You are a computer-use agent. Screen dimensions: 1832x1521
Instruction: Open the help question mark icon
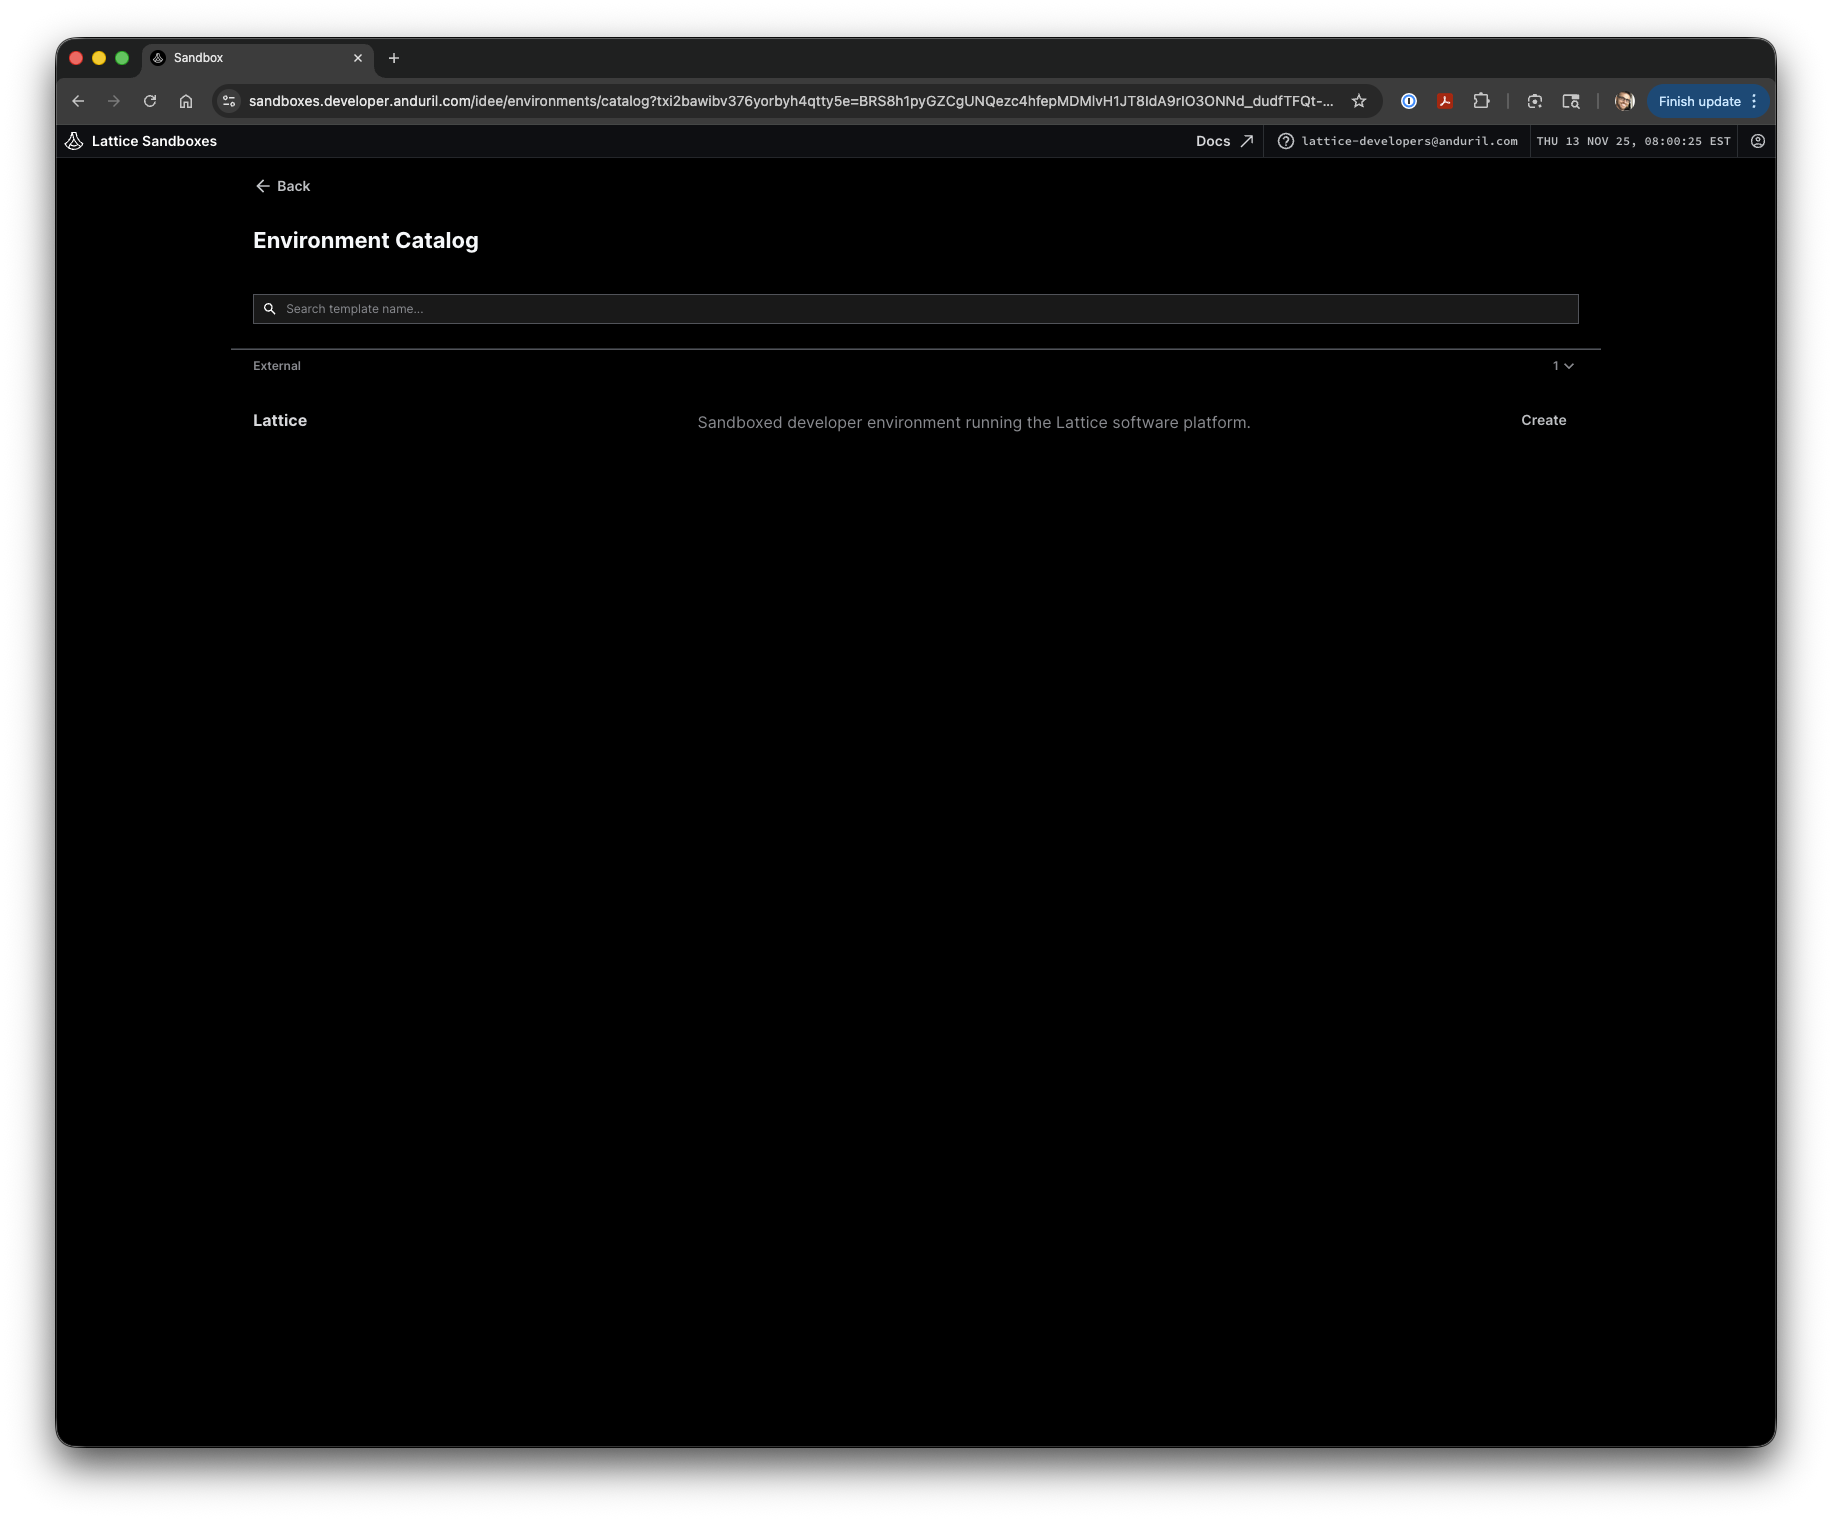(x=1286, y=141)
